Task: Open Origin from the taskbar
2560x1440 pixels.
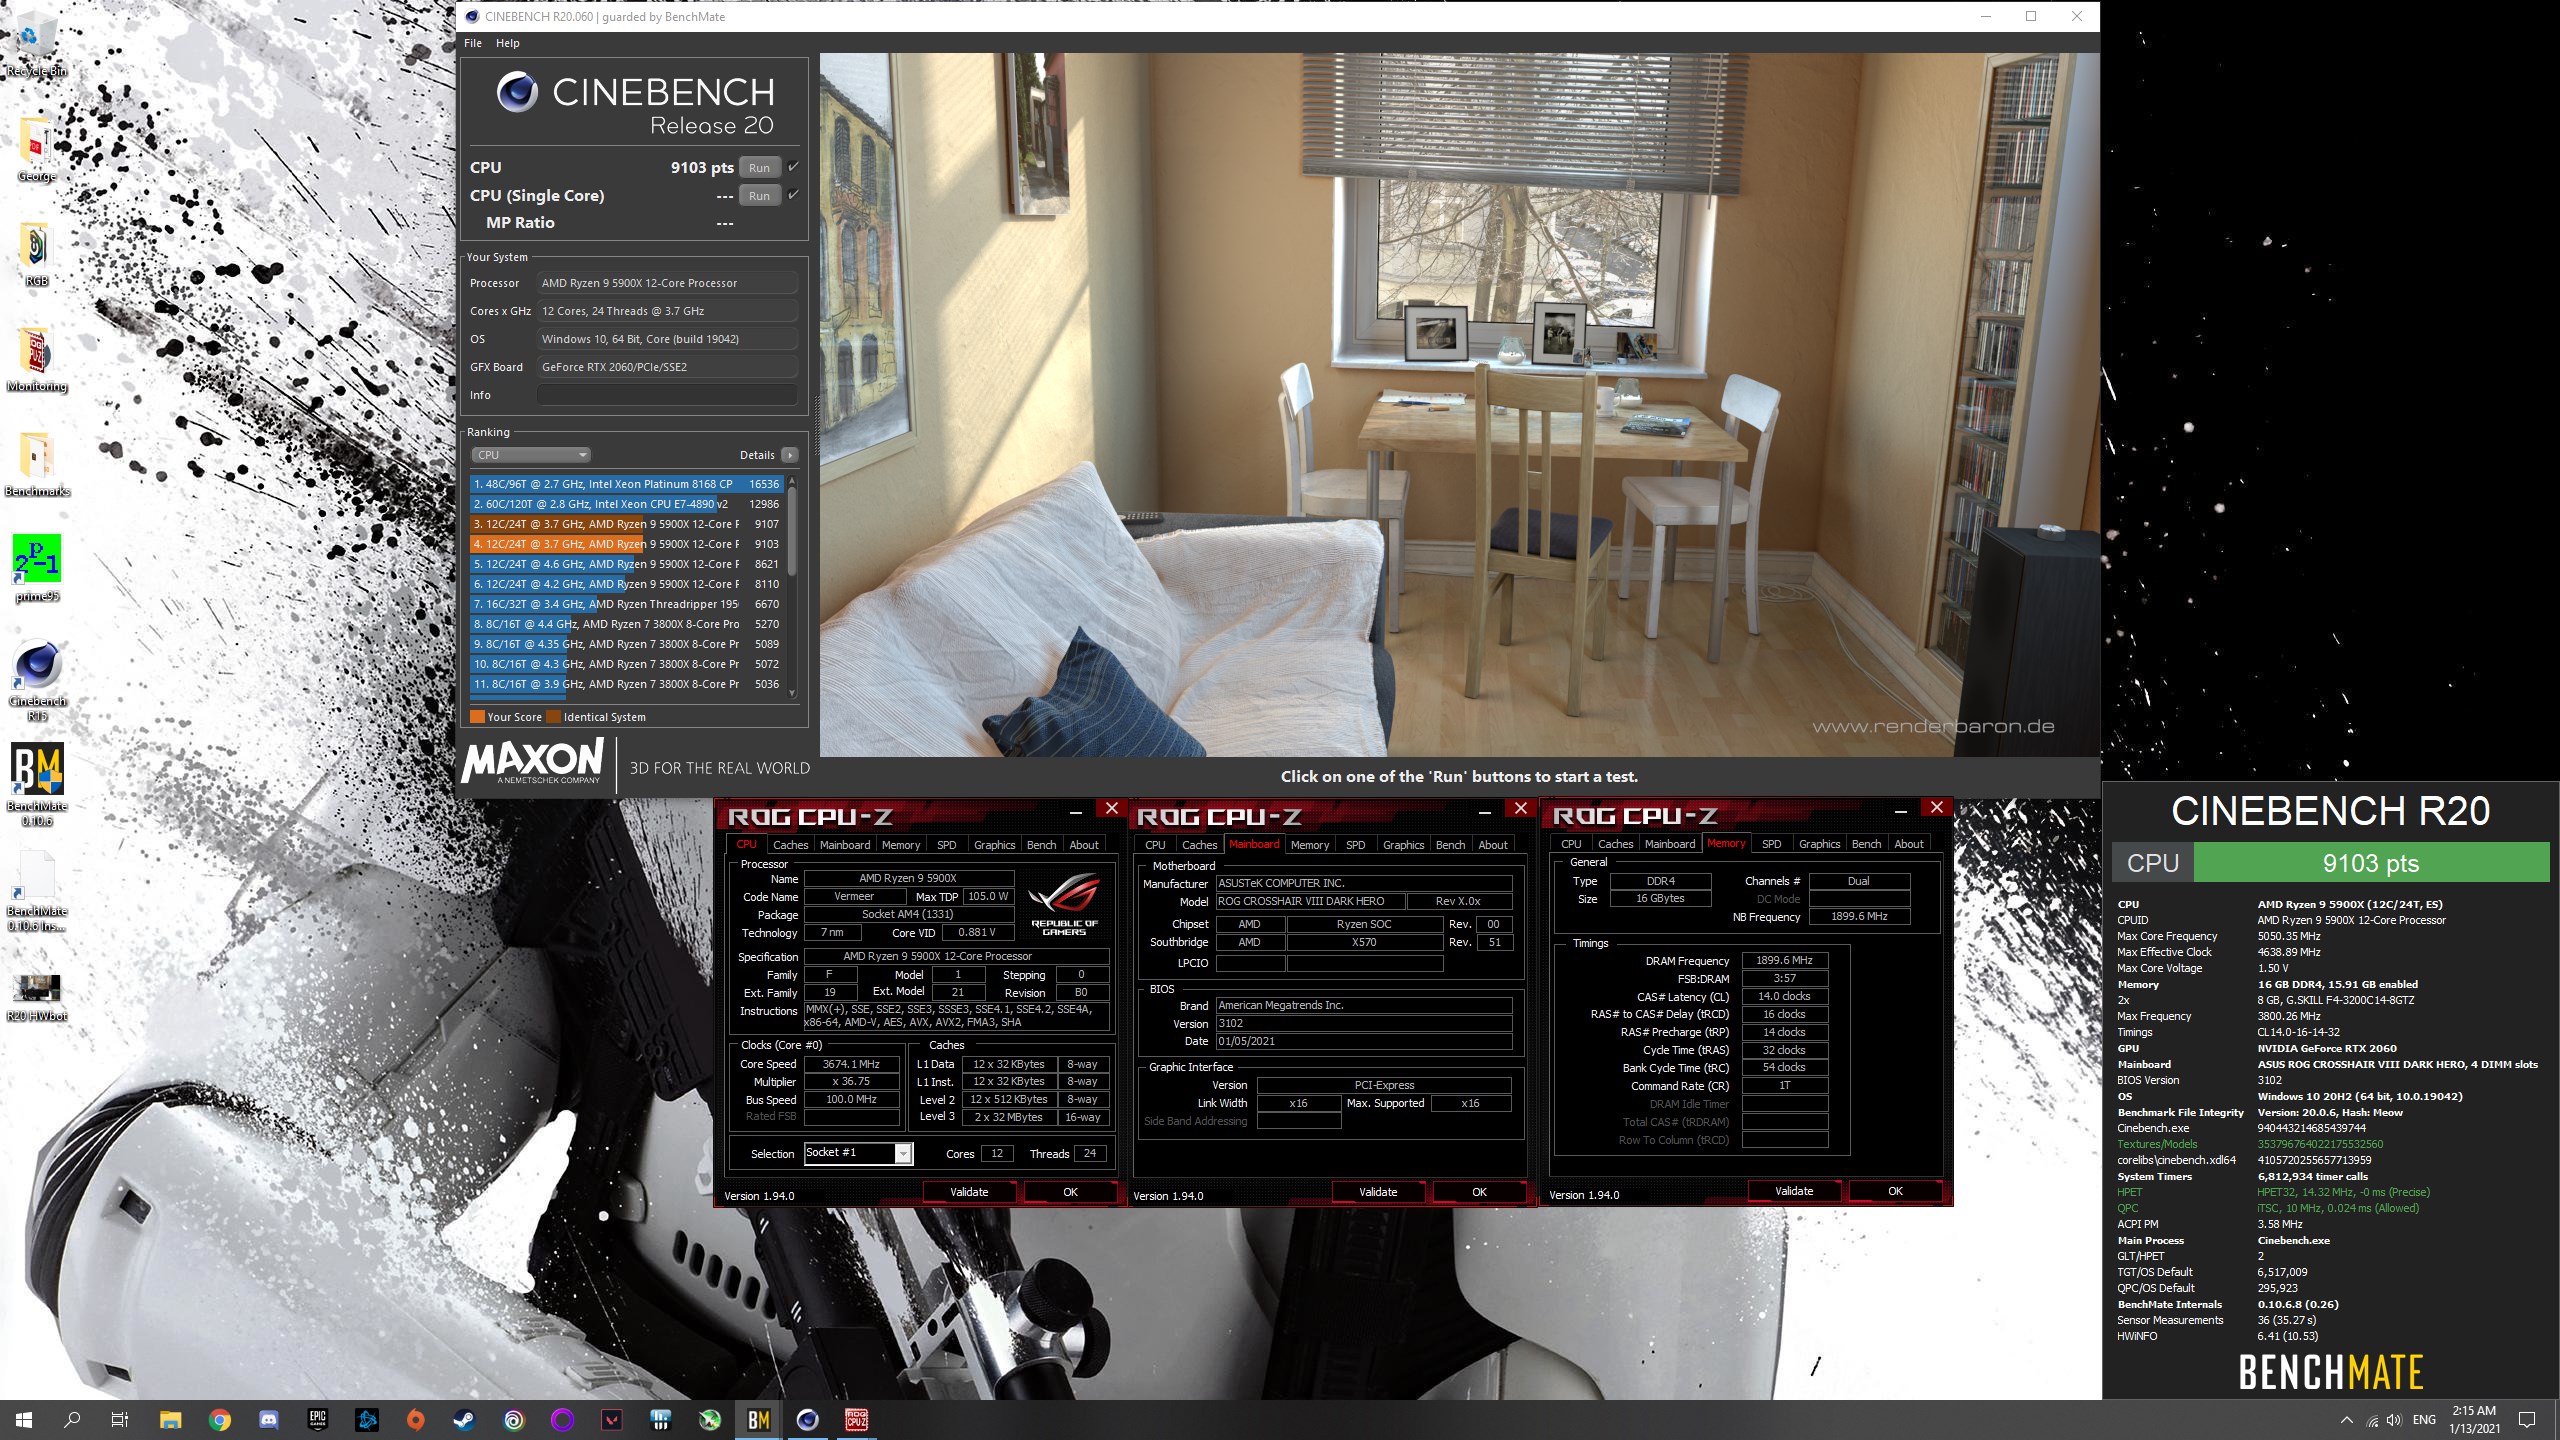Action: [x=416, y=1420]
